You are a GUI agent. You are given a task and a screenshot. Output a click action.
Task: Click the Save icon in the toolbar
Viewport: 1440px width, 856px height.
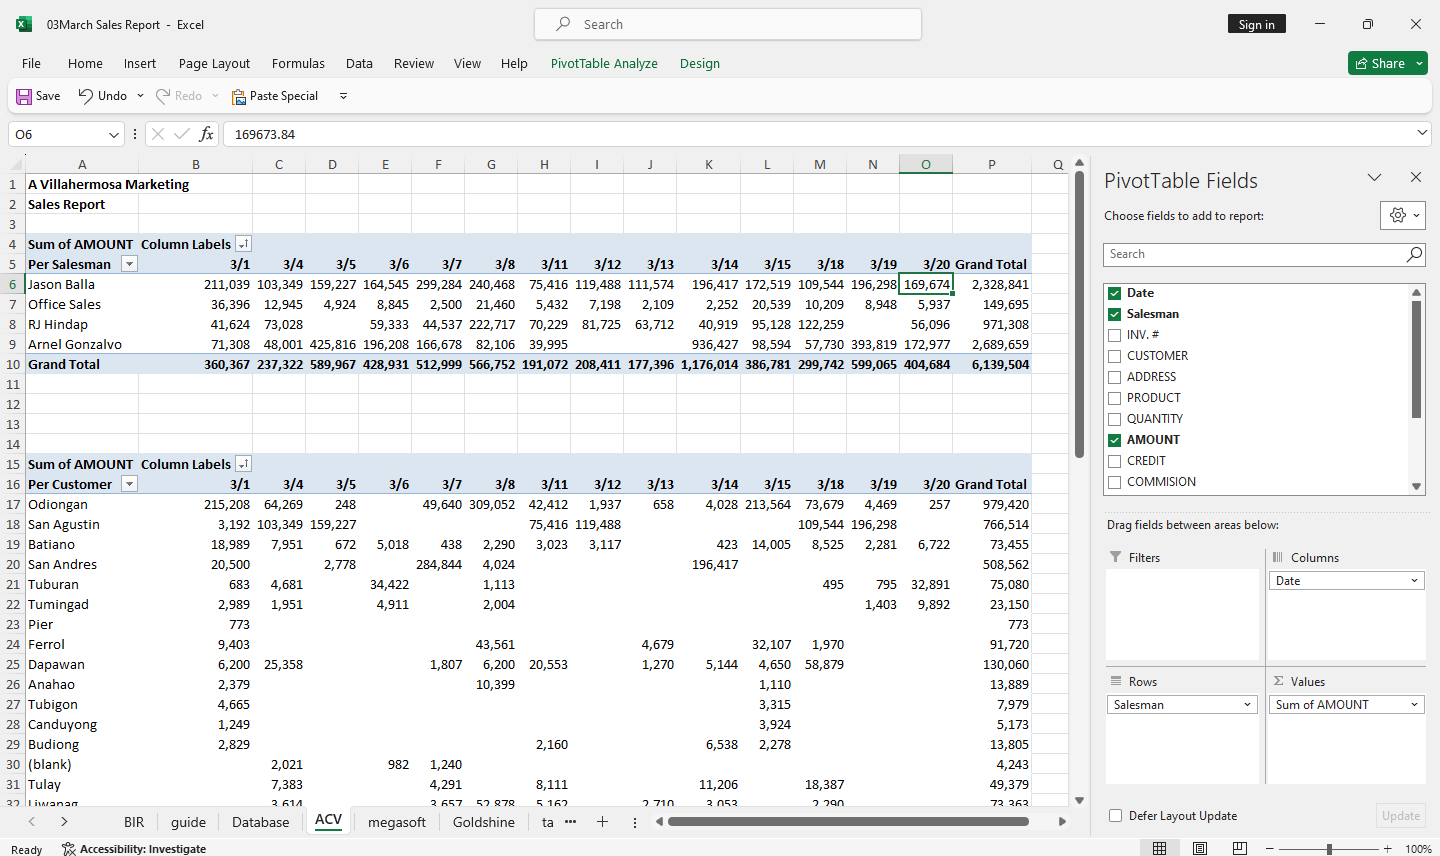pos(24,96)
